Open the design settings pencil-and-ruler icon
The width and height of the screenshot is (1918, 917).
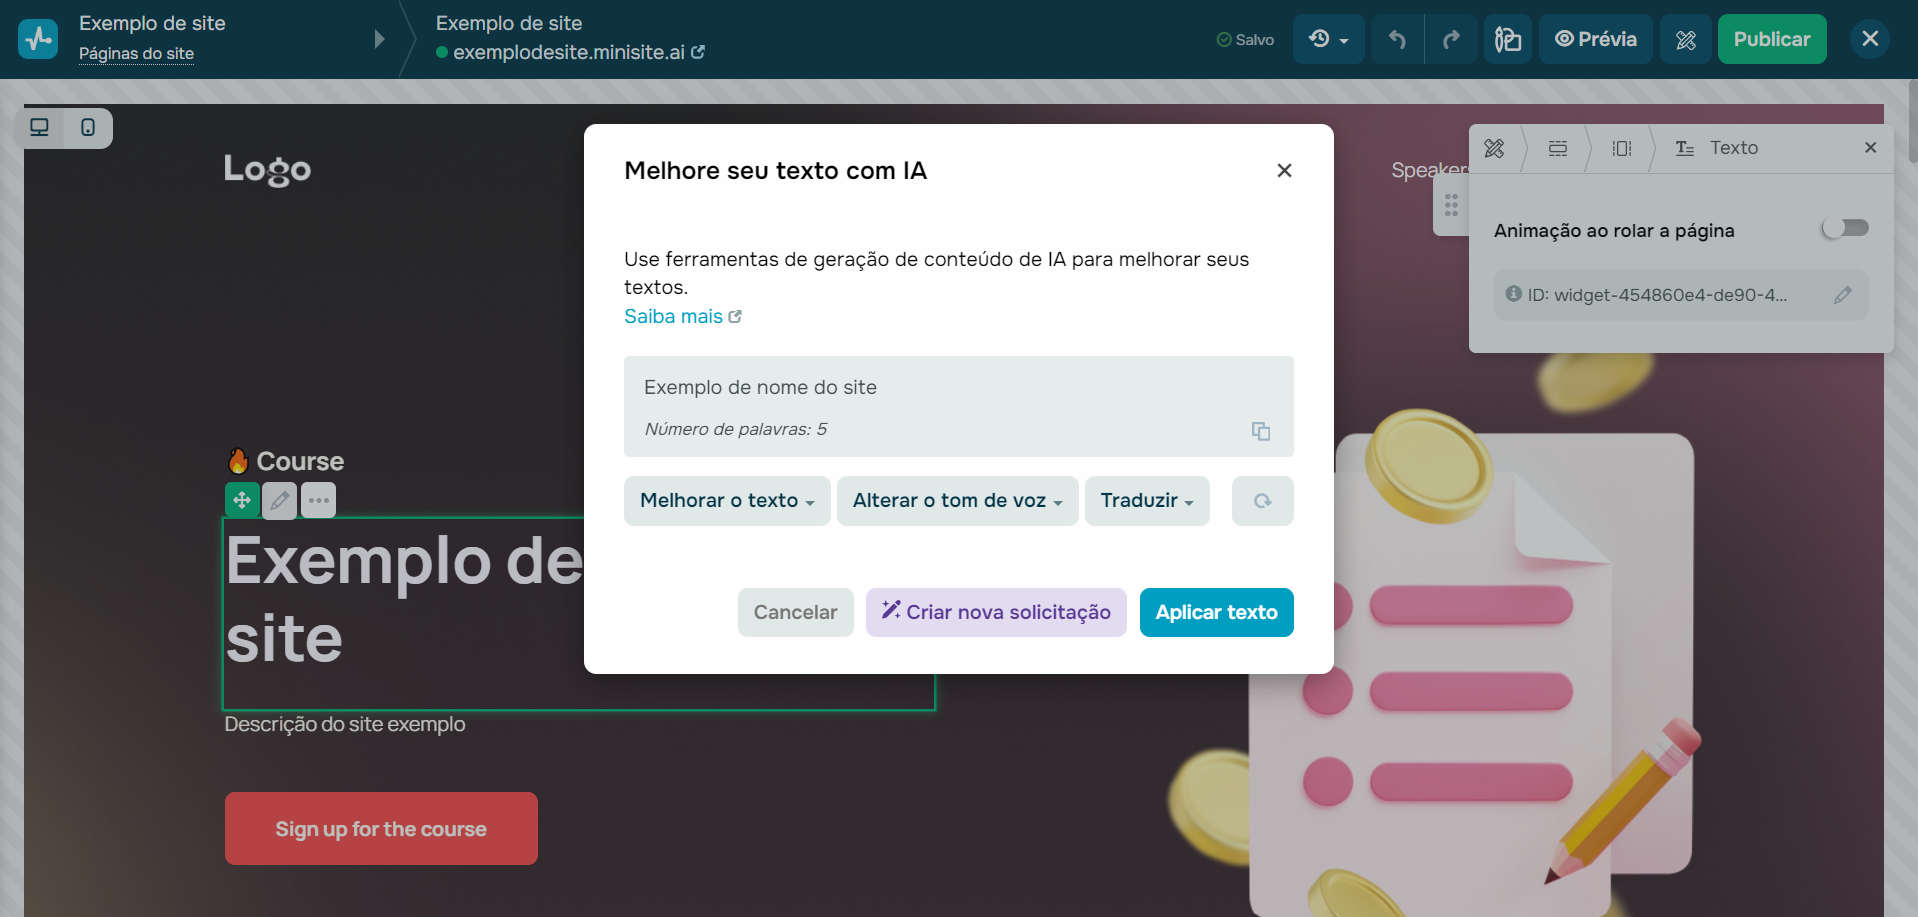tap(1685, 39)
